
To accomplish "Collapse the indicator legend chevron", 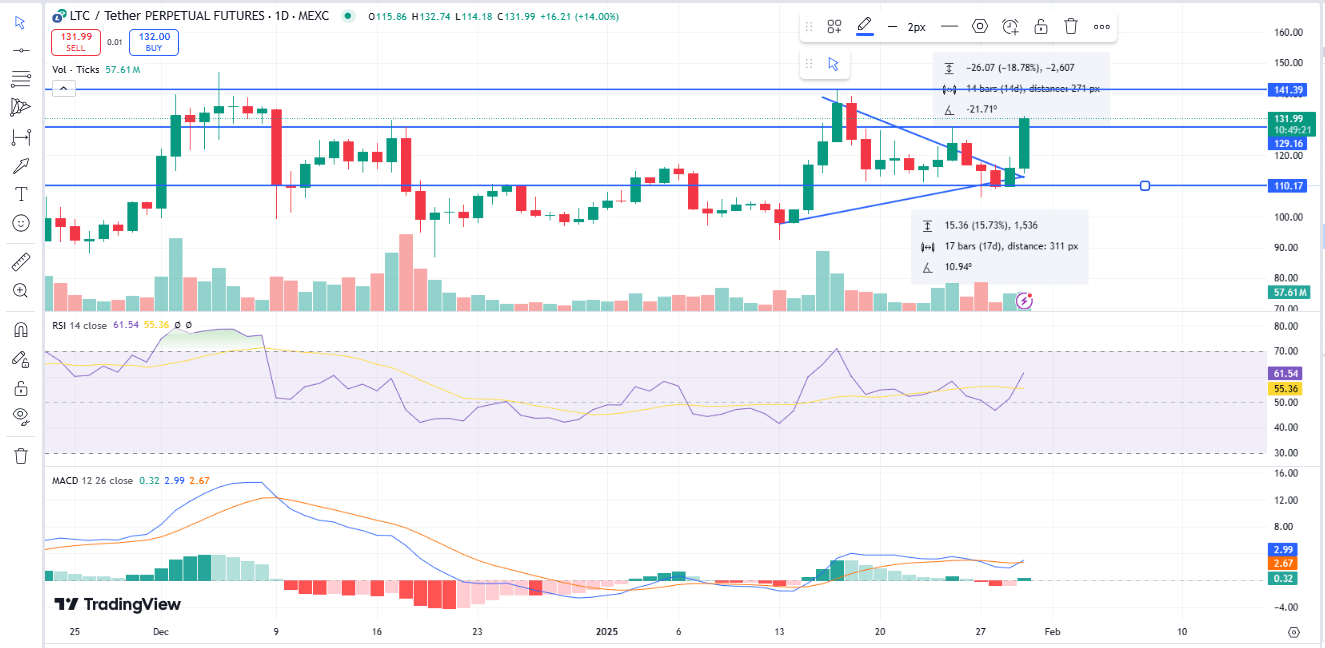I will [x=63, y=89].
